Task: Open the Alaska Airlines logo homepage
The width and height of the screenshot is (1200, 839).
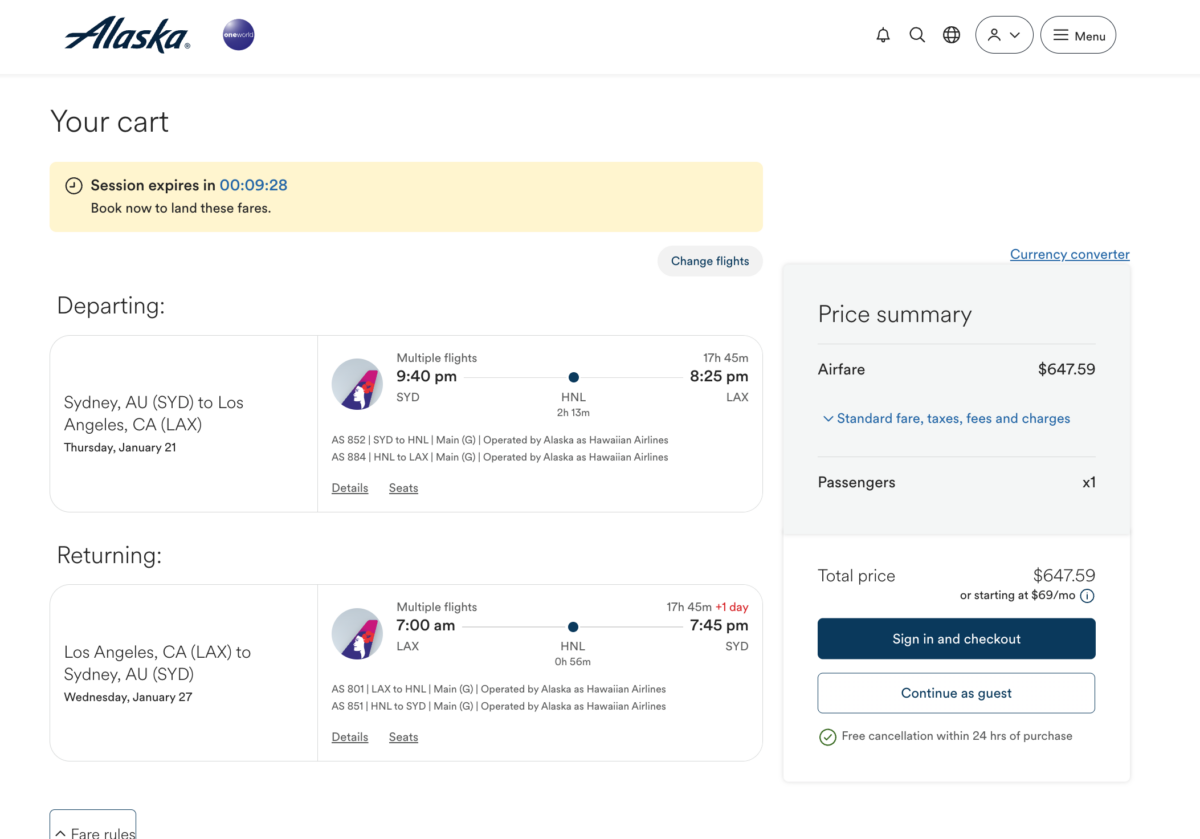Action: coord(127,35)
